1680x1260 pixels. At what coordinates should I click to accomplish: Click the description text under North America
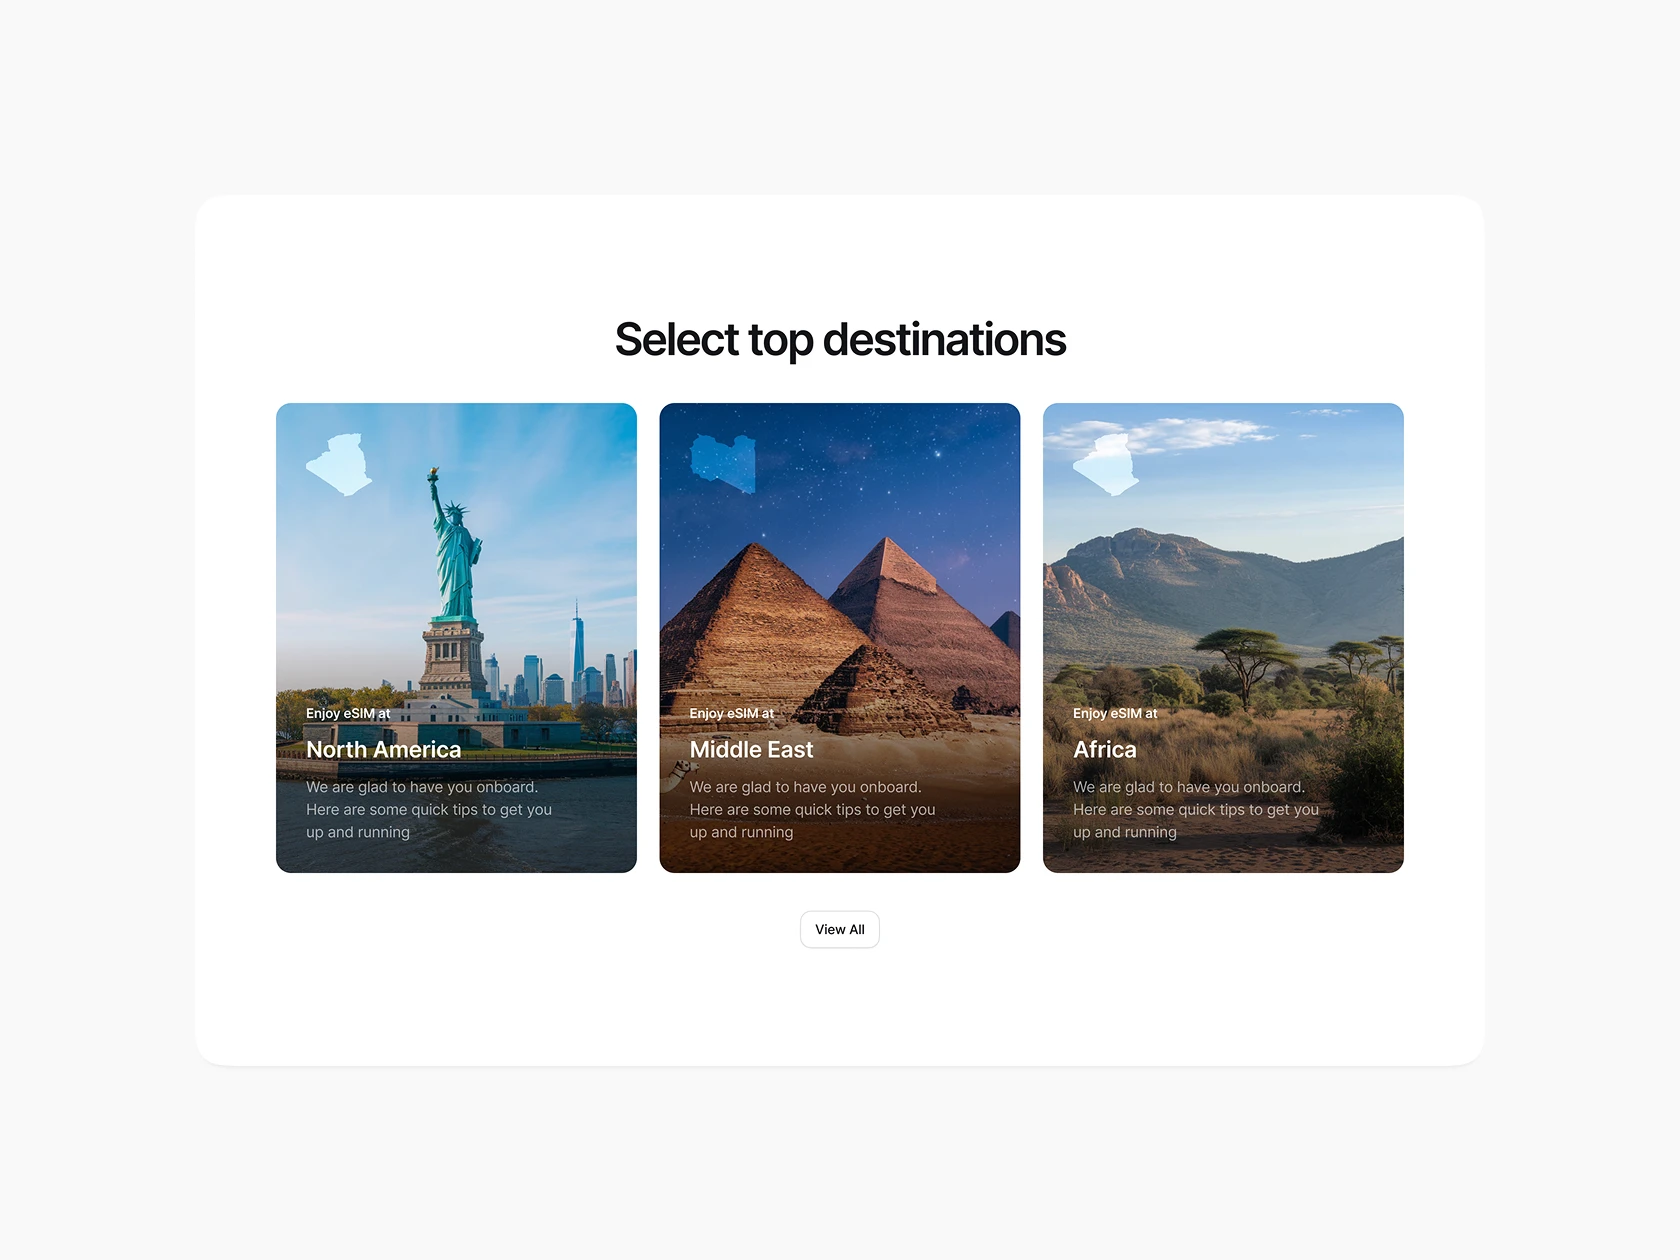tap(429, 809)
